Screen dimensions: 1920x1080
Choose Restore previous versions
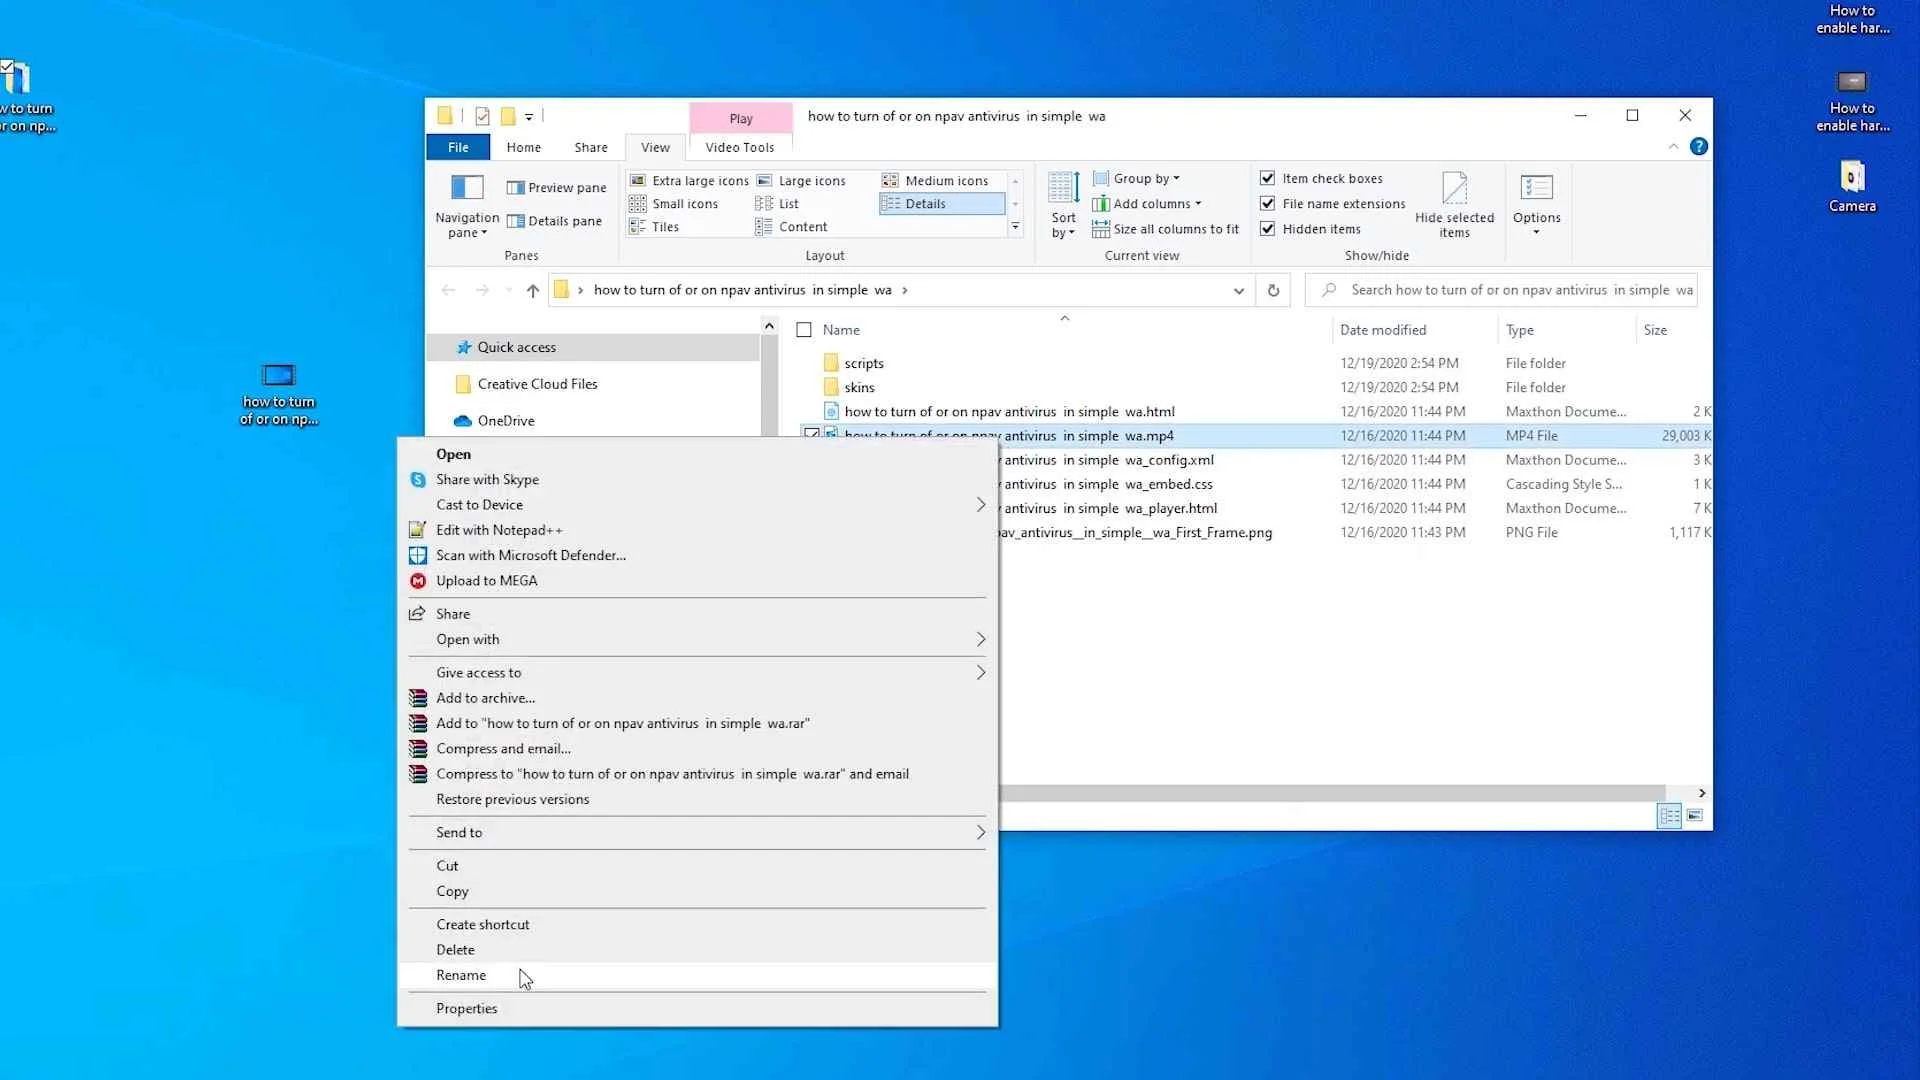[697, 800]
